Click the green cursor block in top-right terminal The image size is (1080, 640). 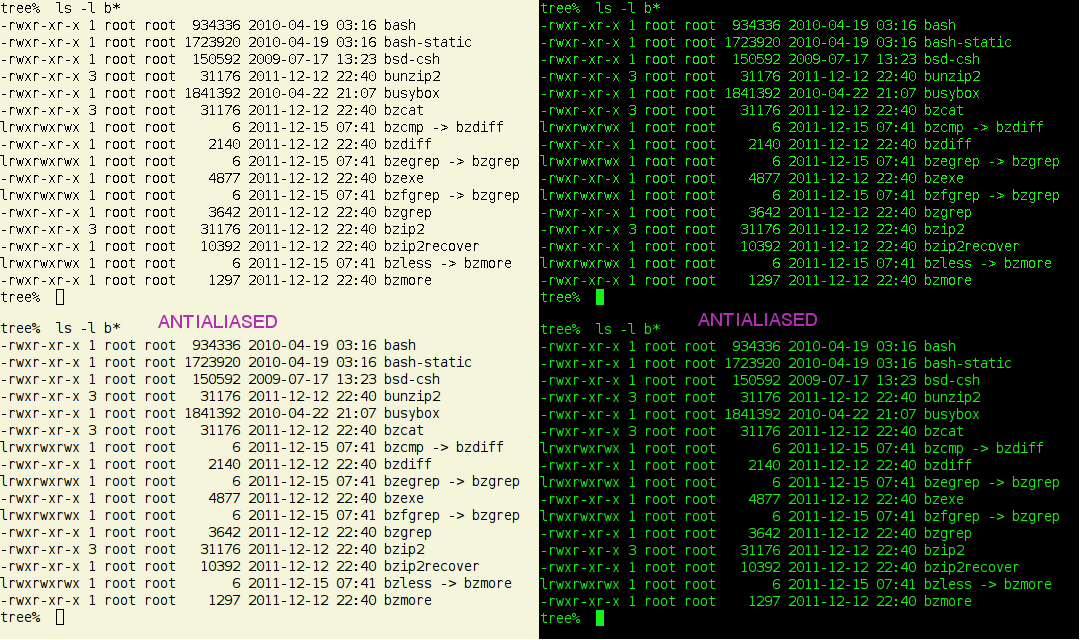click(600, 297)
